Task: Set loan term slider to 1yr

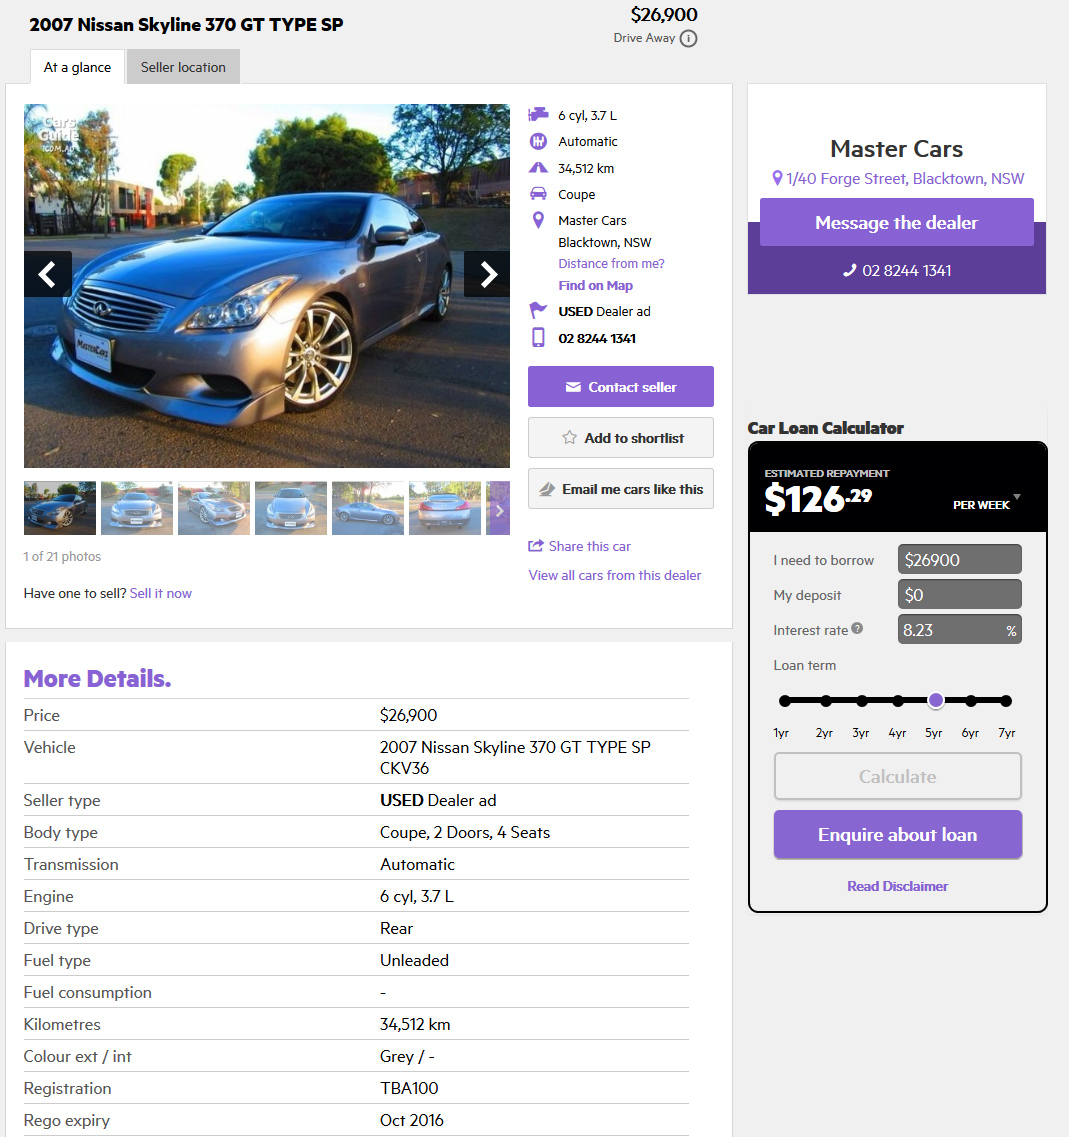Action: (785, 700)
